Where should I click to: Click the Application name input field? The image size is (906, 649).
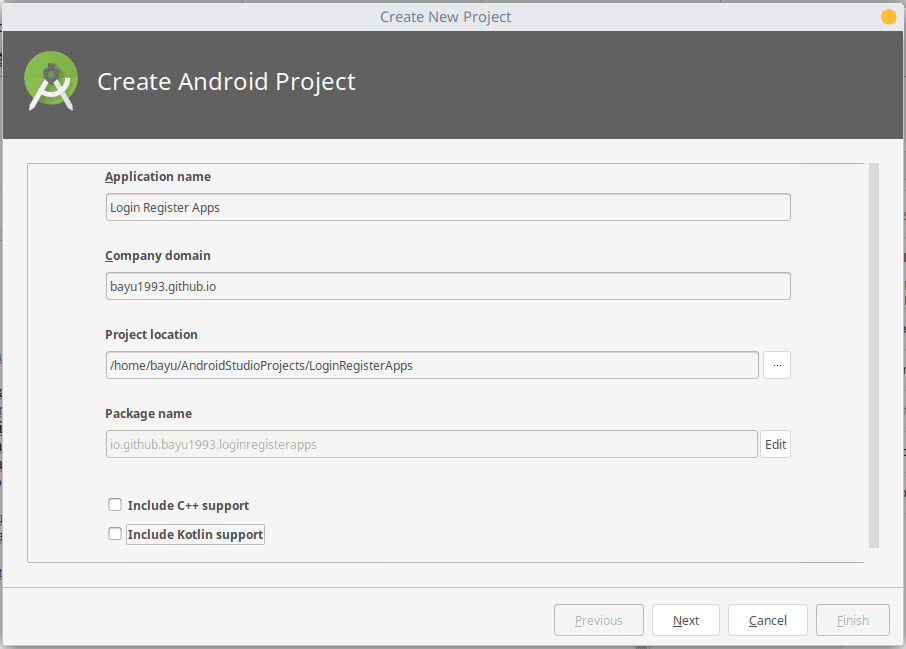tap(448, 207)
